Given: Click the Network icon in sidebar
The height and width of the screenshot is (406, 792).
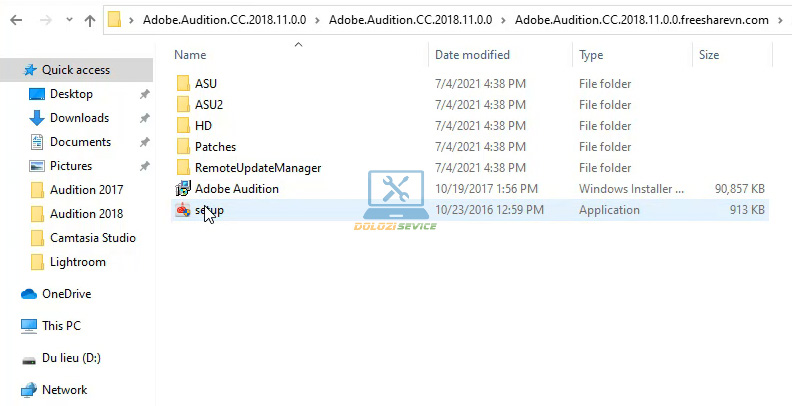Looking at the screenshot, I should [29, 390].
